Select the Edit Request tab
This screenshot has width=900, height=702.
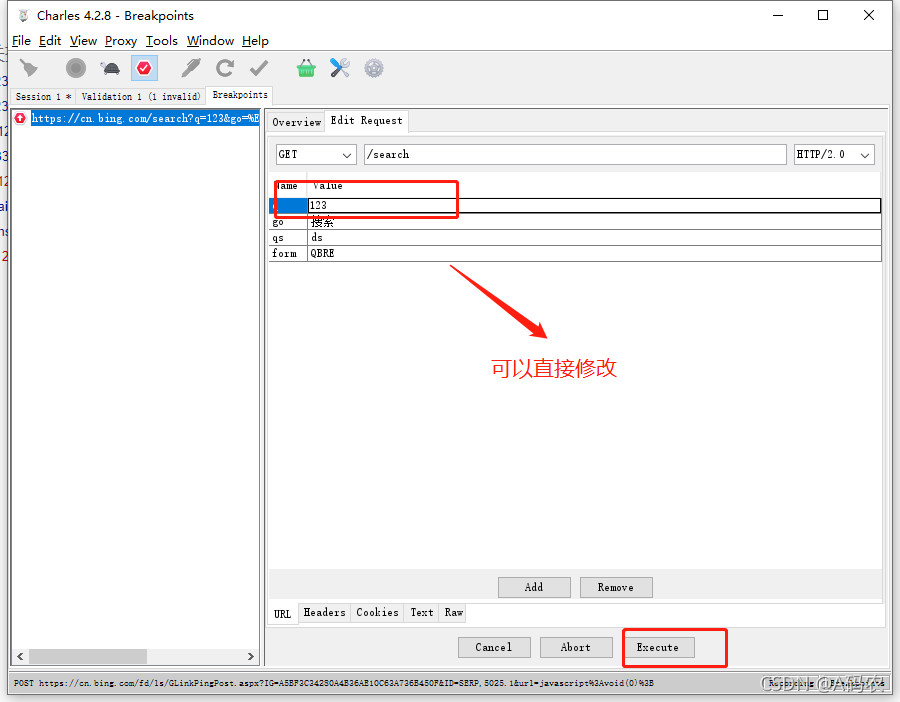(x=366, y=121)
